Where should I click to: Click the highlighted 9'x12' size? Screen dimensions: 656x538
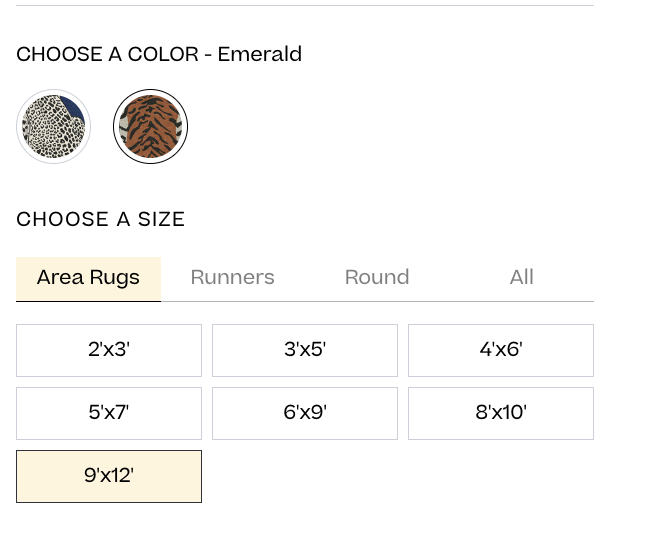[109, 477]
